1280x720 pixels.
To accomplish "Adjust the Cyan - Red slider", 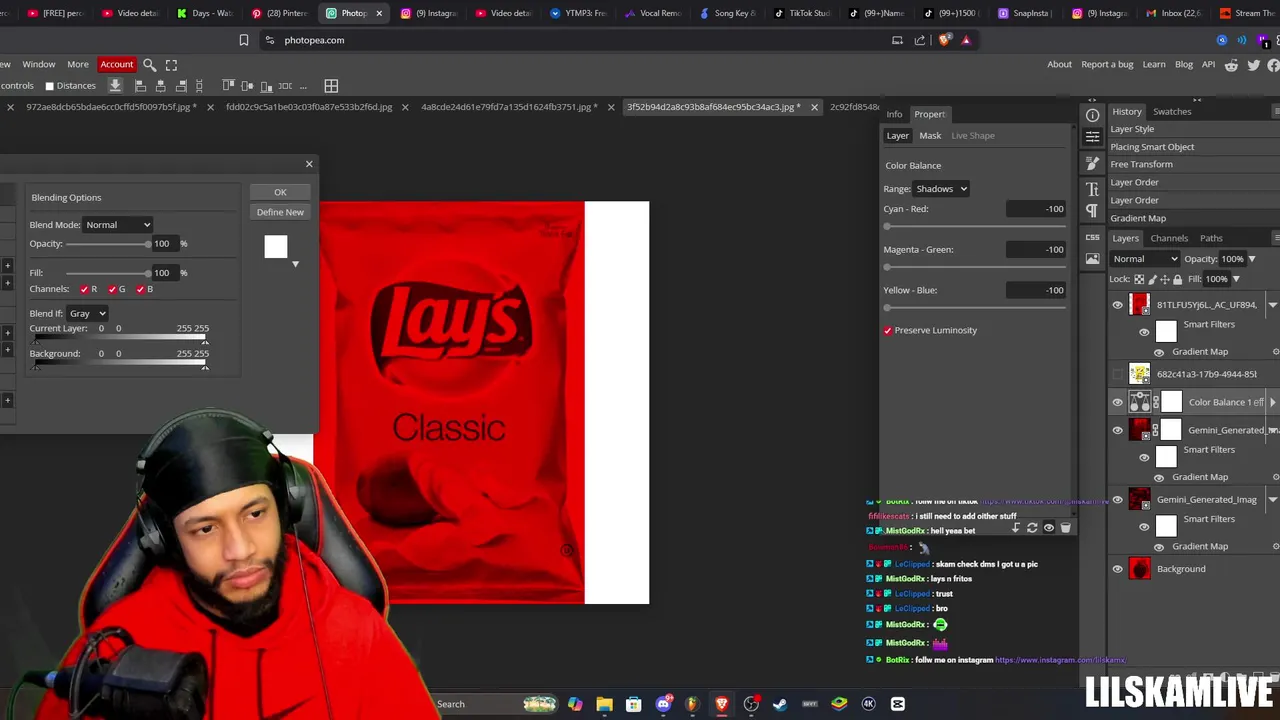I will (975, 227).
